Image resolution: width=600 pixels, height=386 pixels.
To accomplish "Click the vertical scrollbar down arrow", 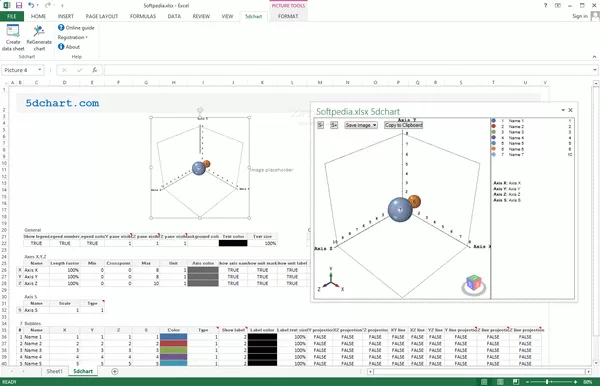I will [596, 363].
